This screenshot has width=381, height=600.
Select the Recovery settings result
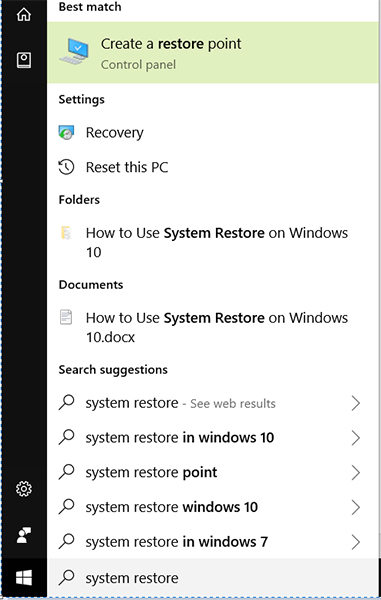pyautogui.click(x=213, y=133)
